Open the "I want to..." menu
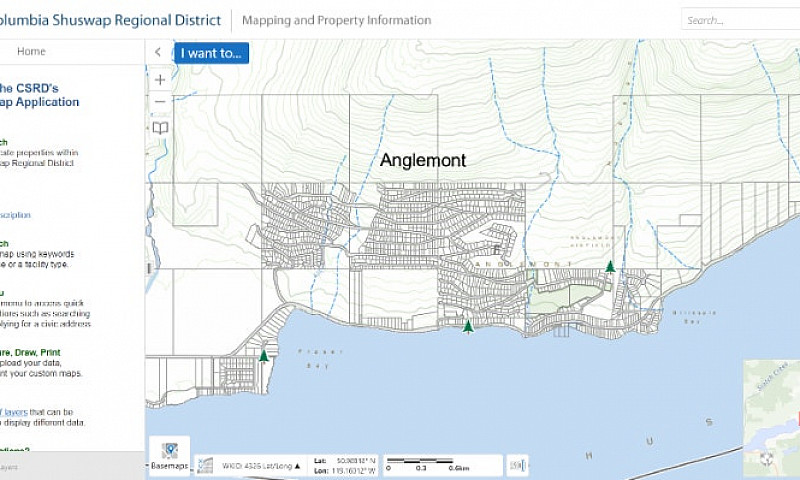The width and height of the screenshot is (800, 480). click(x=211, y=53)
